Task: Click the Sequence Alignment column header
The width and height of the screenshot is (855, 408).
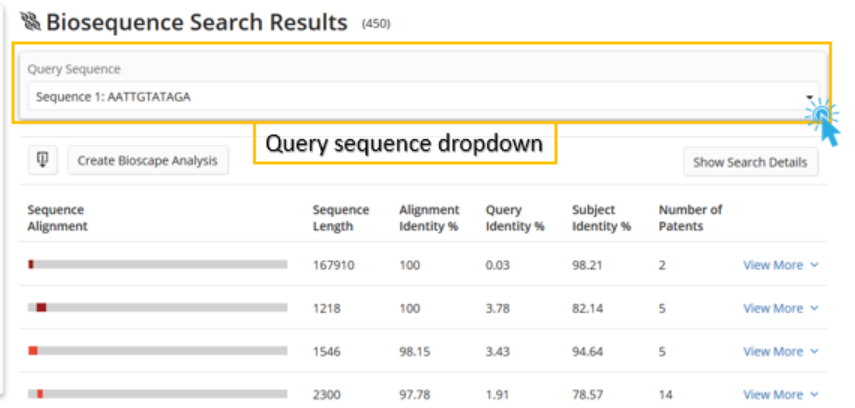Action: coord(57,218)
